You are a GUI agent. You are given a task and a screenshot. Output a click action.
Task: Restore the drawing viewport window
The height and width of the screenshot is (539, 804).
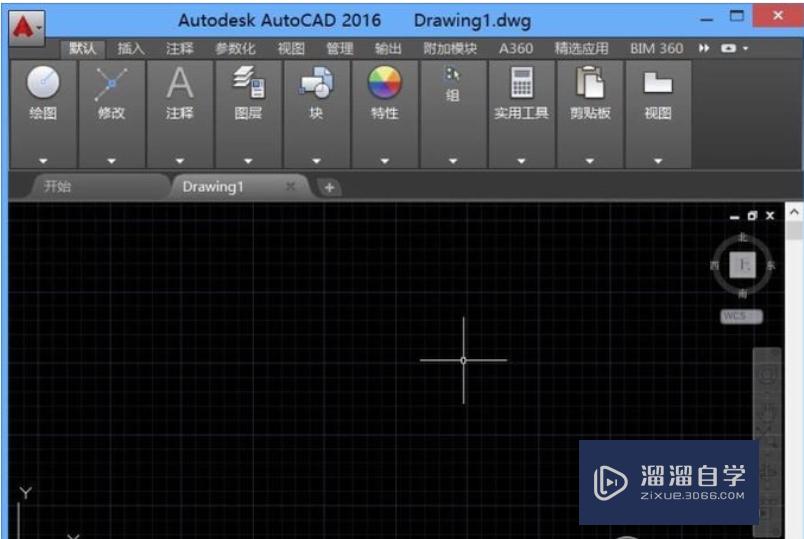coord(752,216)
